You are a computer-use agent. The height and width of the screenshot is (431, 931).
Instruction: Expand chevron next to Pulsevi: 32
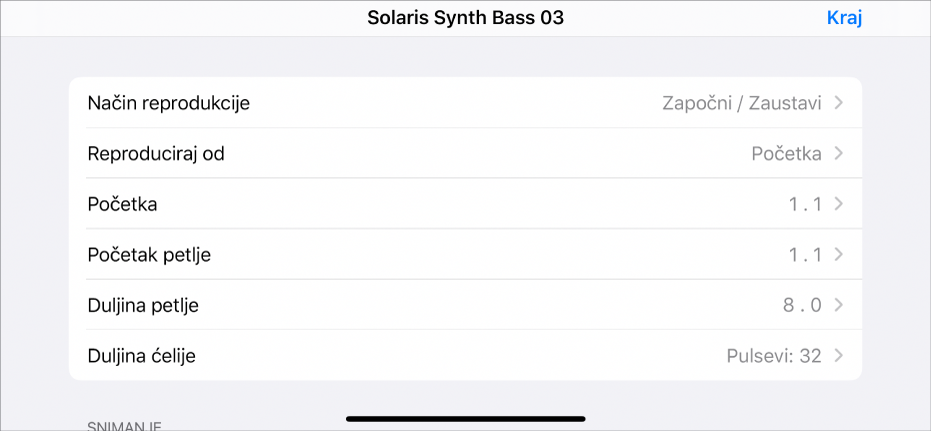(x=838, y=355)
